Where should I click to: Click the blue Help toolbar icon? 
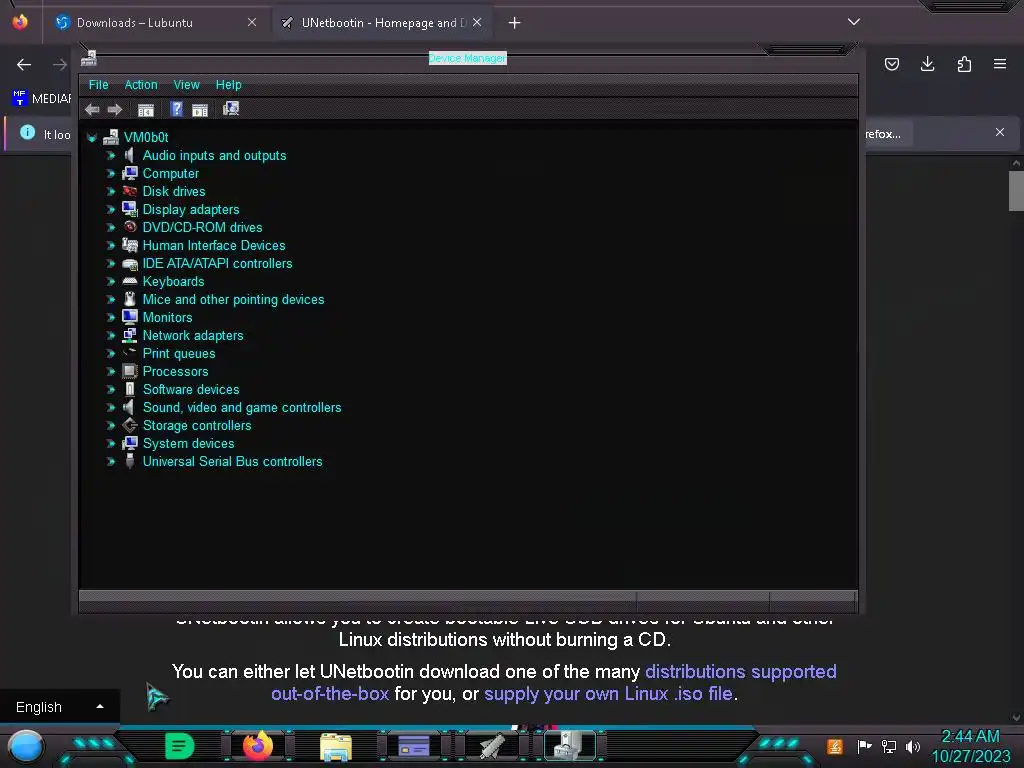click(176, 108)
